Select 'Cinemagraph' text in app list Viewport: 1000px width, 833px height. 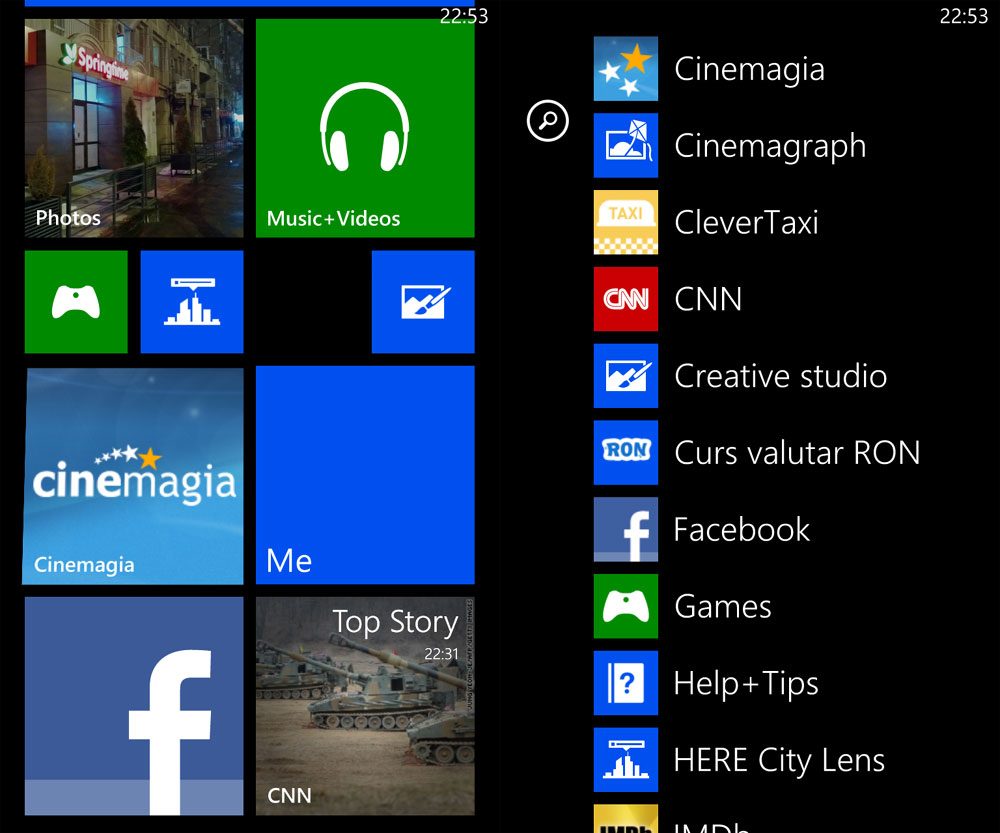770,147
